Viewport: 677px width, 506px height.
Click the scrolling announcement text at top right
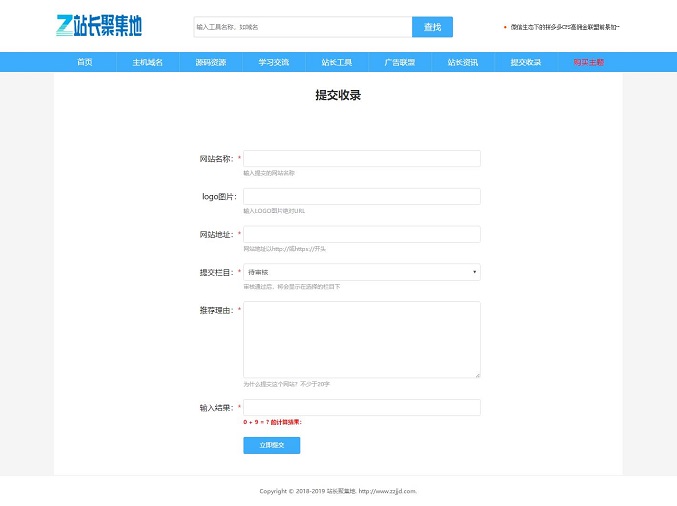[565, 27]
